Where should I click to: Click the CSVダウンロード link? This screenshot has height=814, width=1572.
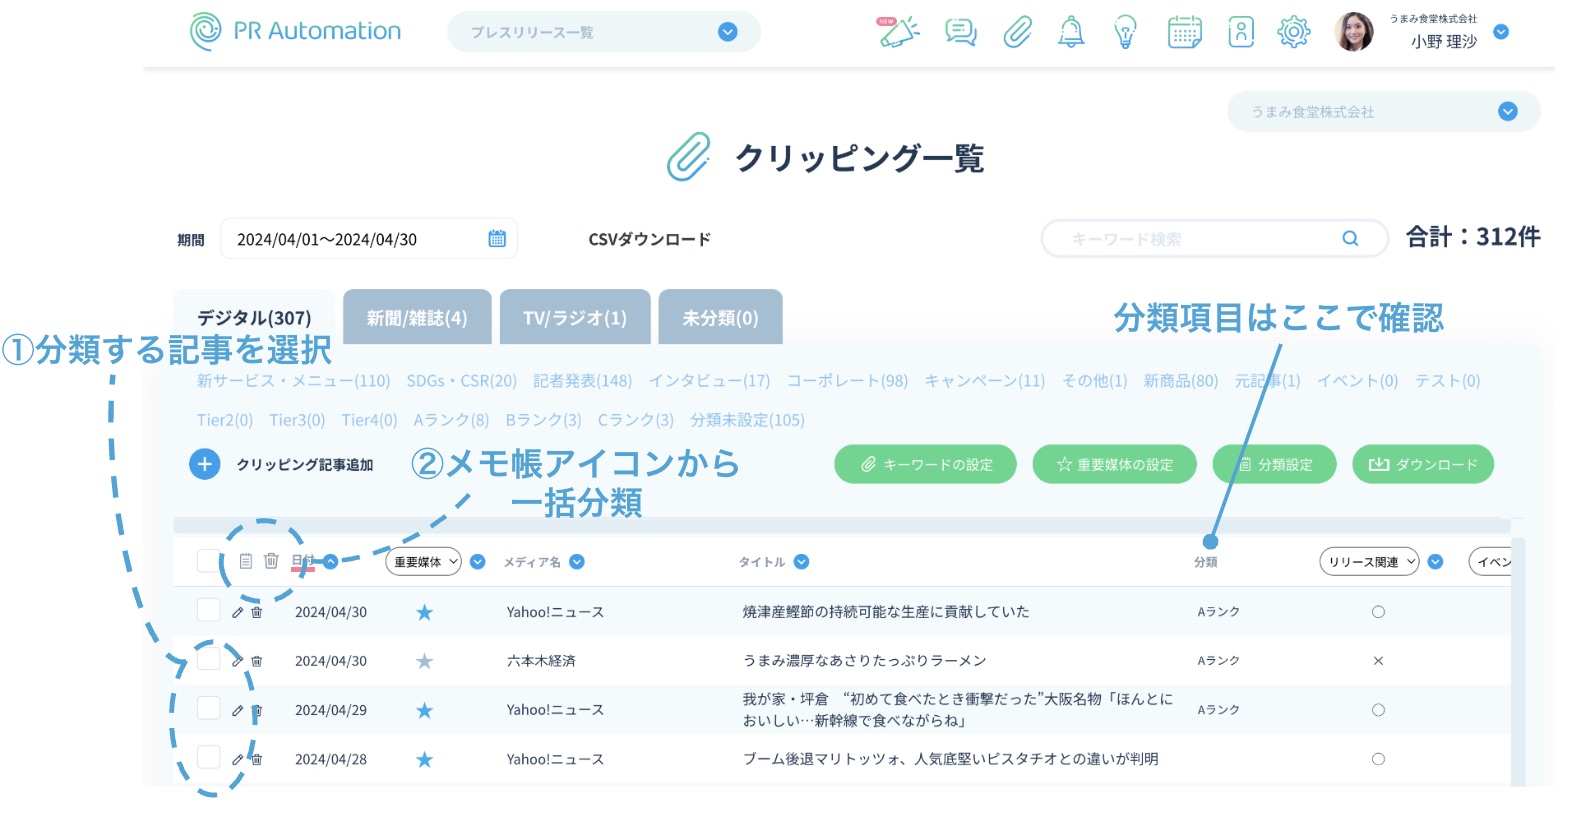click(649, 239)
